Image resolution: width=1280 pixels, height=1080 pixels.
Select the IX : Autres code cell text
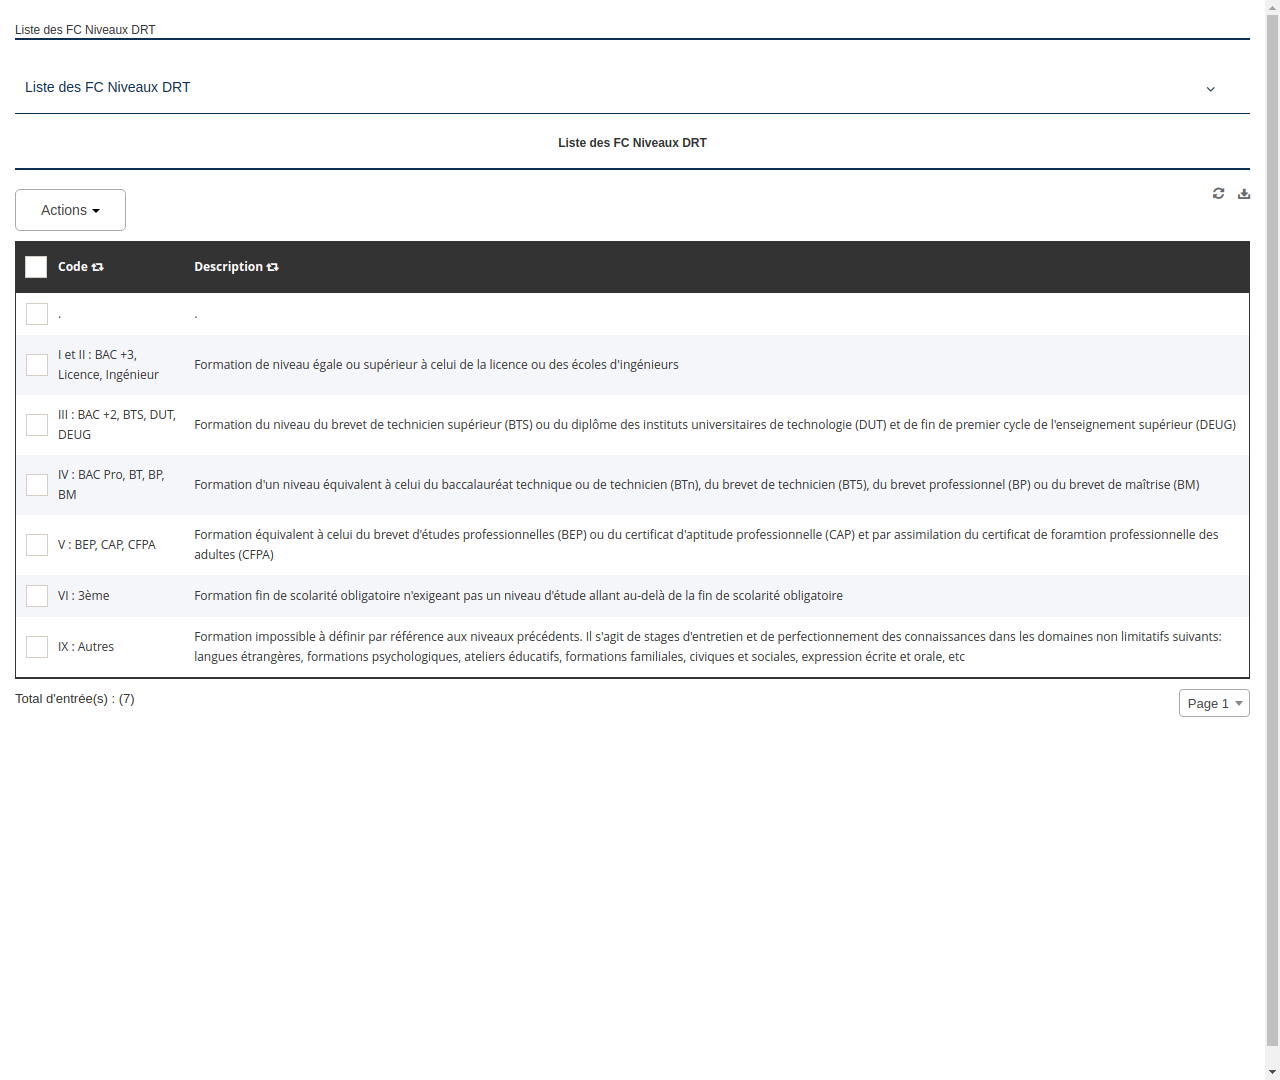86,646
